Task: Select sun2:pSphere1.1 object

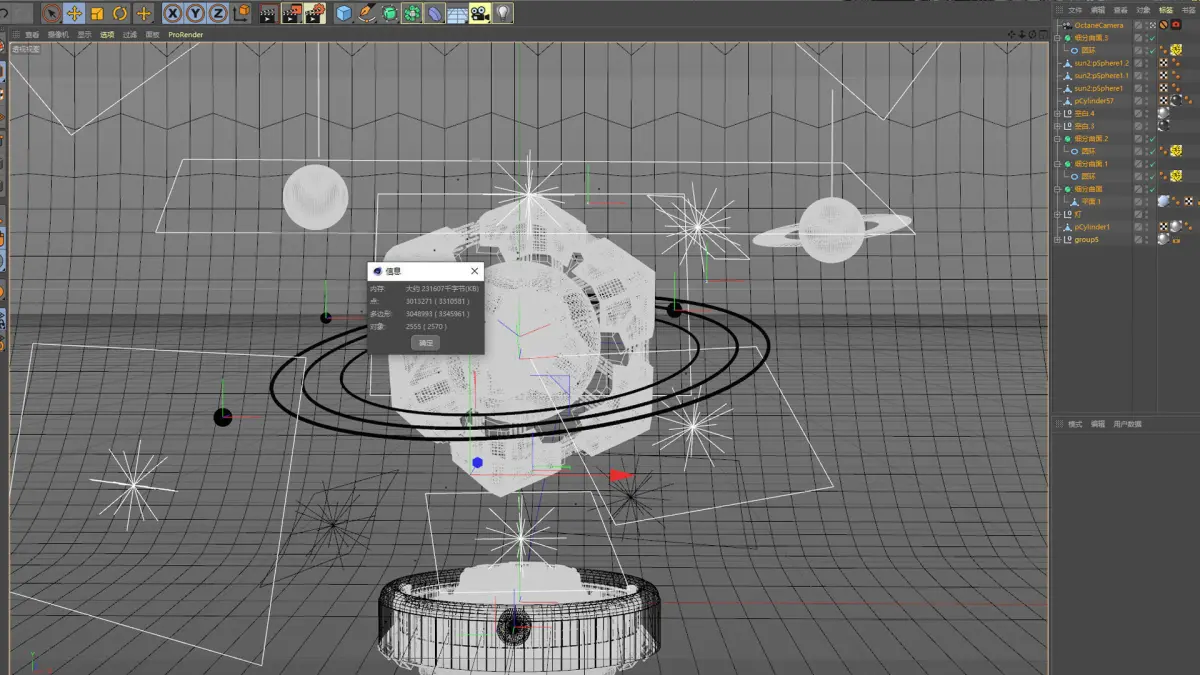Action: (x=1101, y=75)
